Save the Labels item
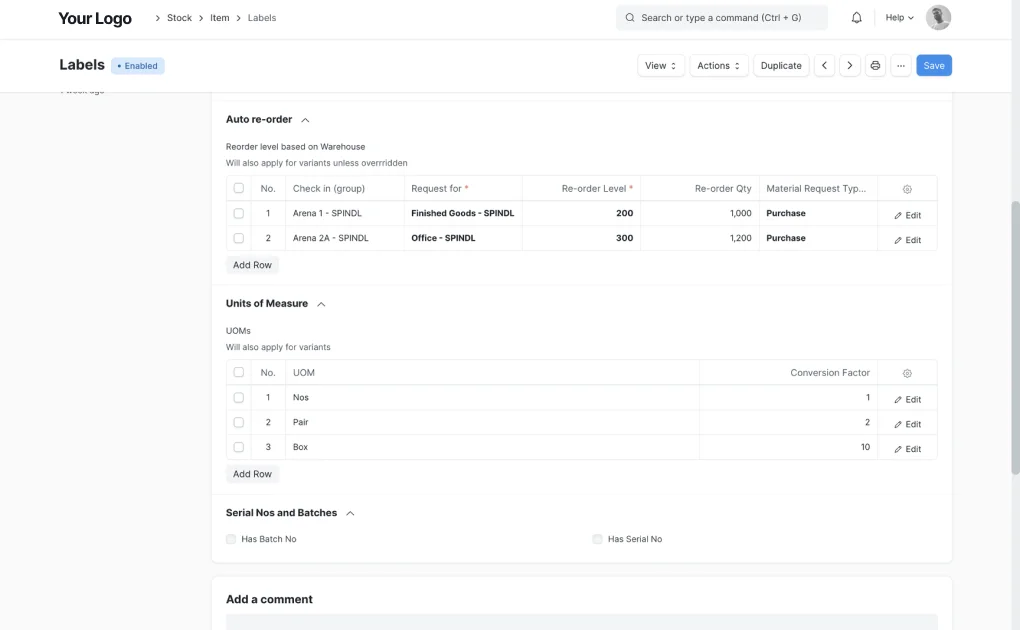The height and width of the screenshot is (630, 1020). click(x=932, y=64)
